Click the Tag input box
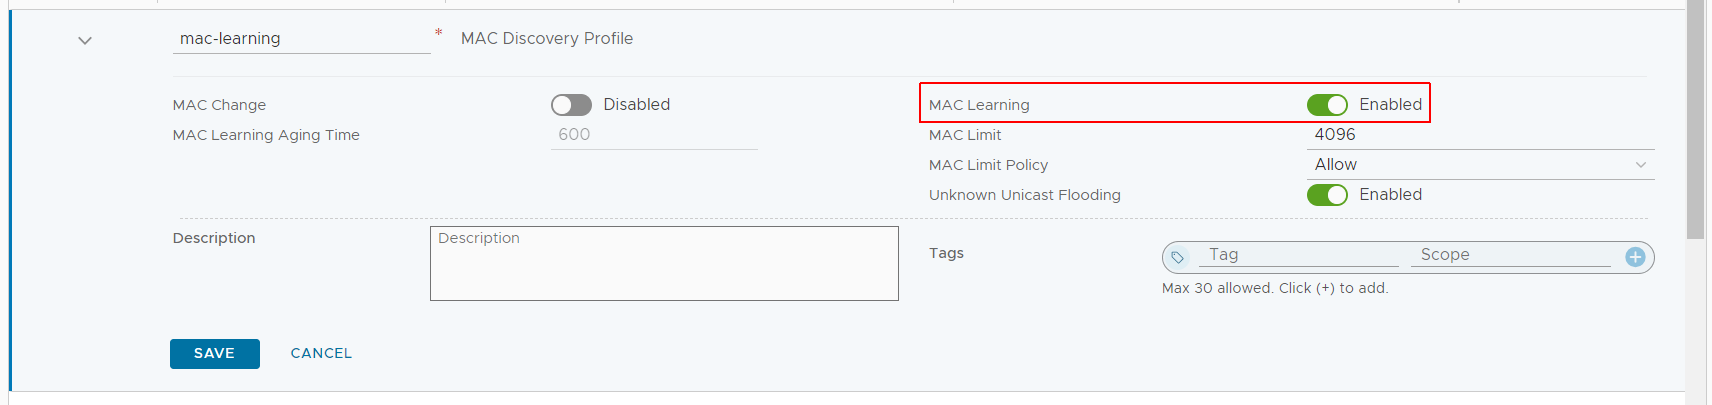The width and height of the screenshot is (1712, 405). coord(1298,255)
